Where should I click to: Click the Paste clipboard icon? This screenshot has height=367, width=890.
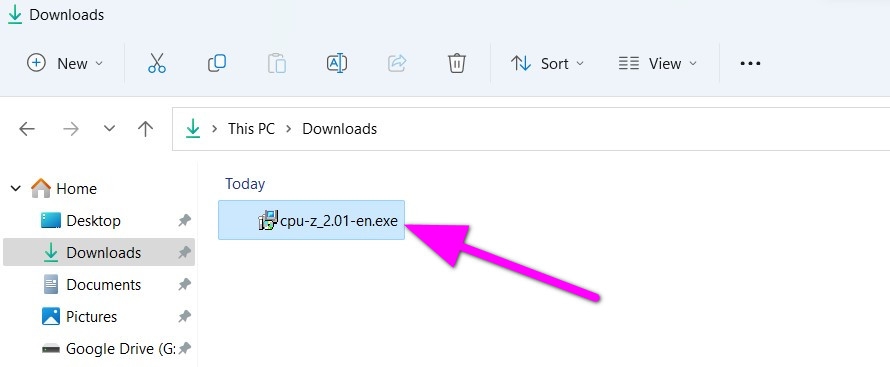coord(277,63)
